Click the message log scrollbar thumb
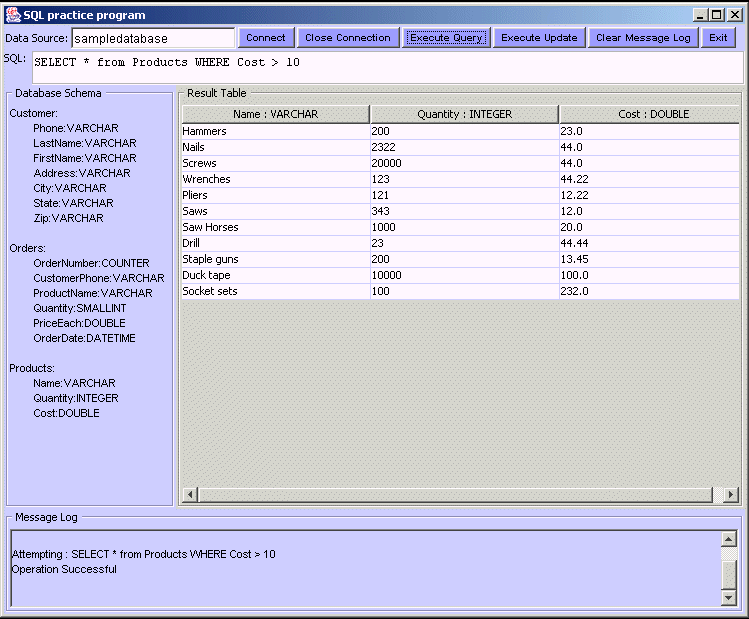 [728, 575]
